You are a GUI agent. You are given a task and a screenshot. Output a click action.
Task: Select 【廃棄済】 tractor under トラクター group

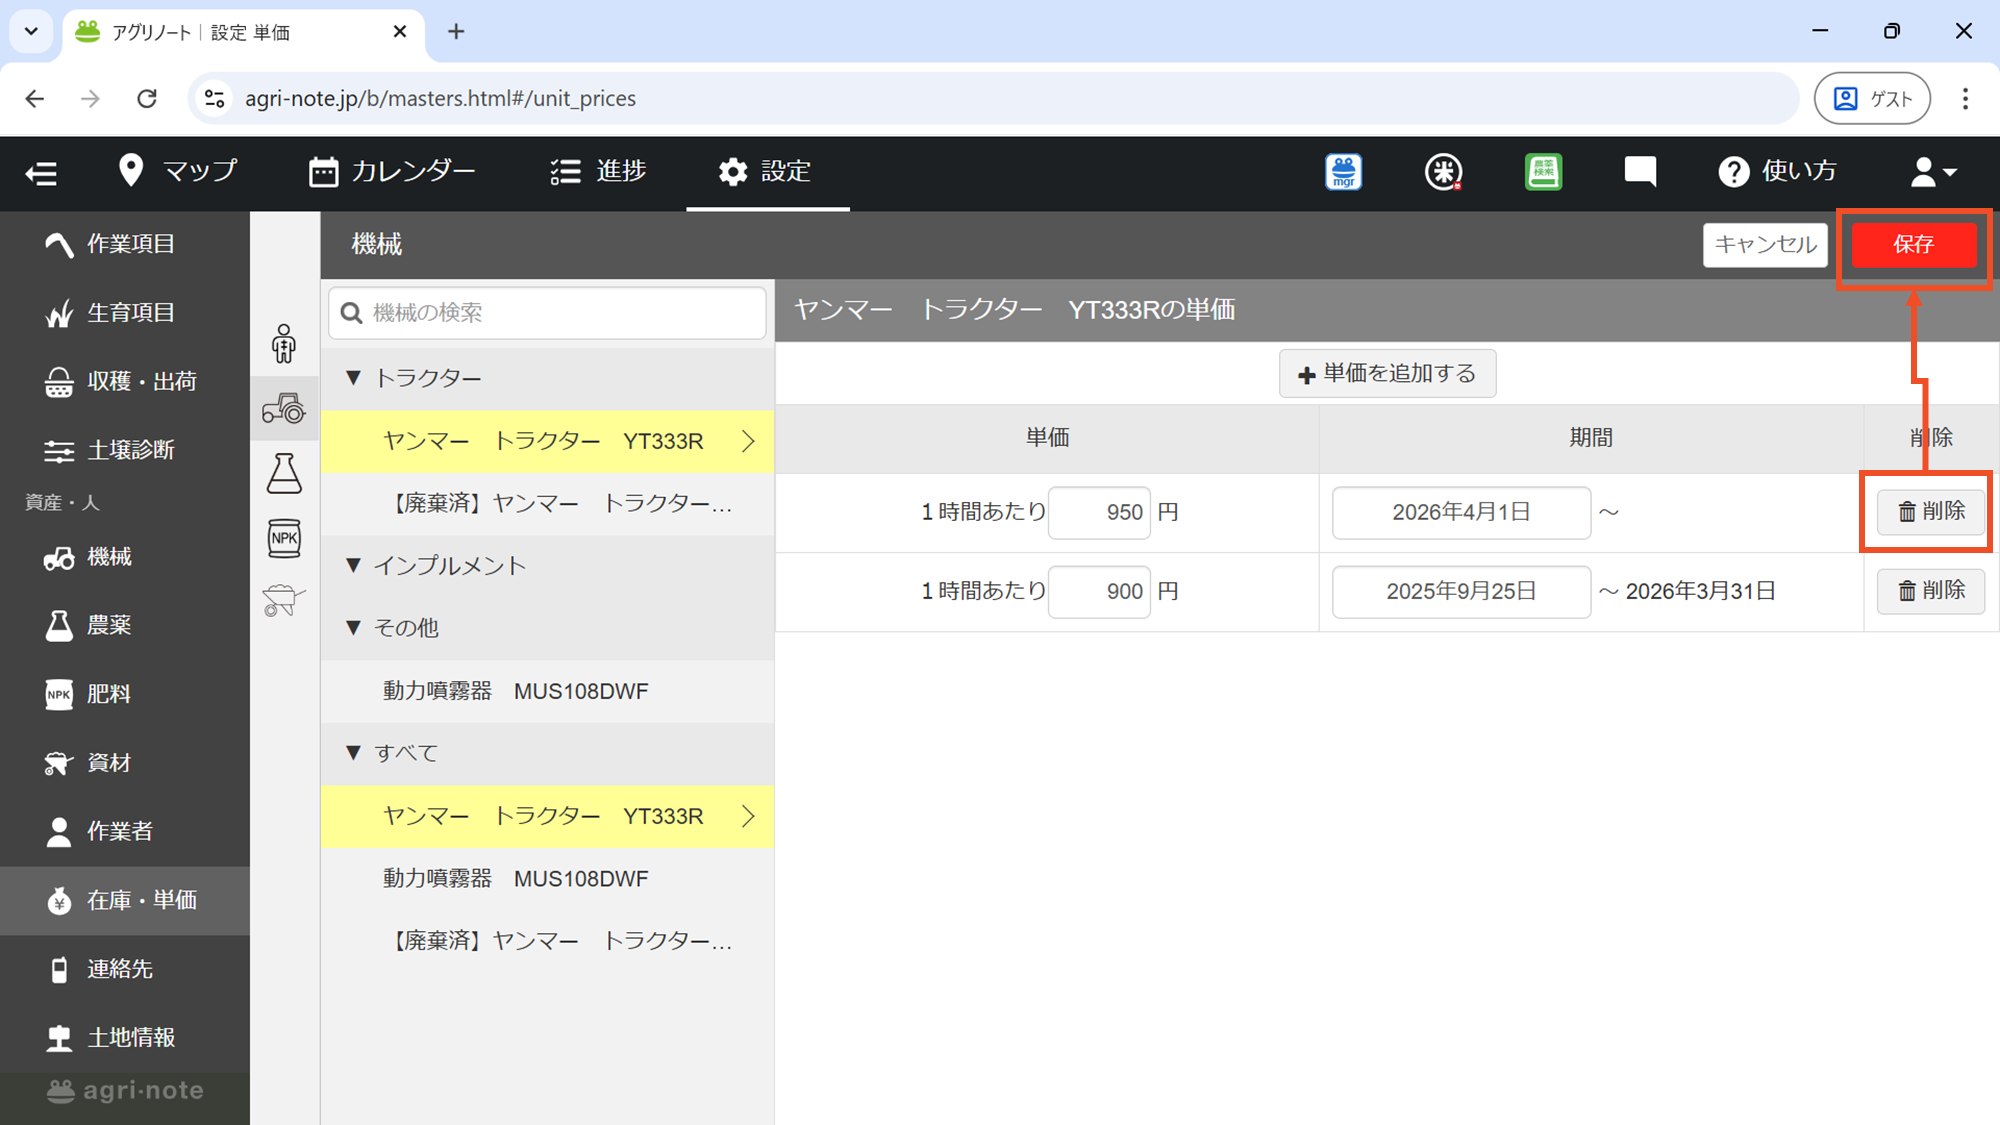click(547, 503)
